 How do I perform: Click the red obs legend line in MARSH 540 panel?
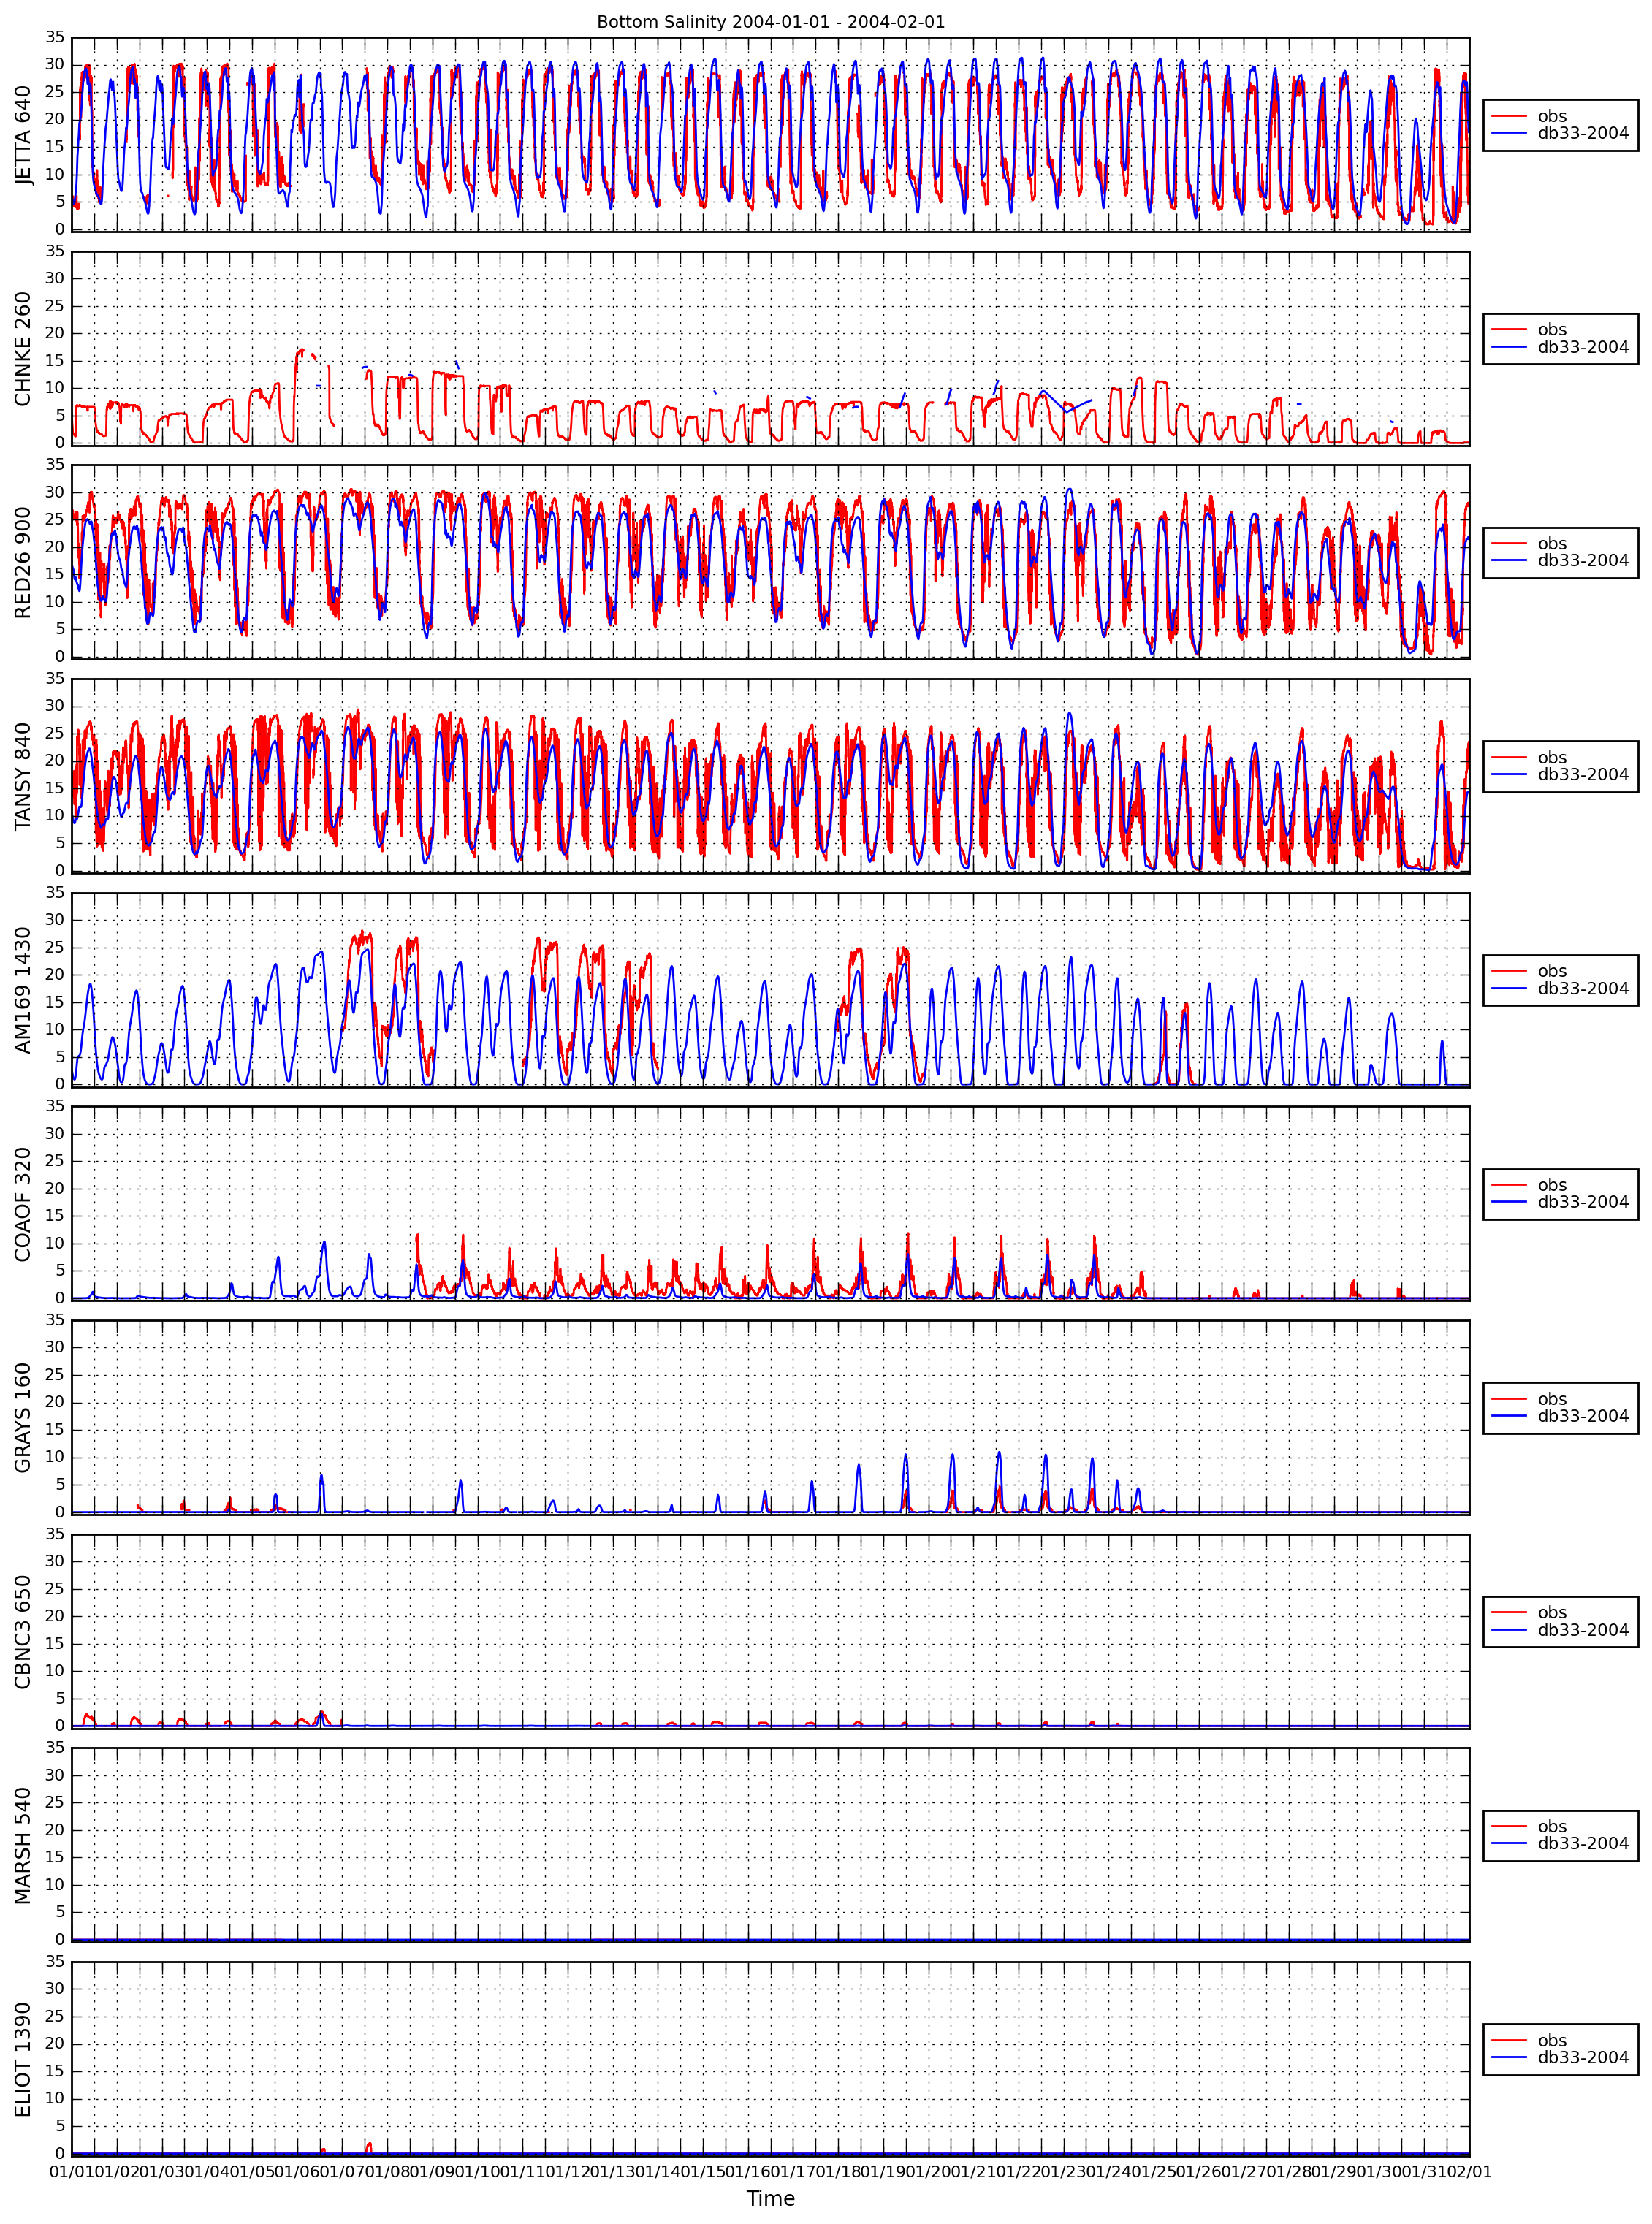pos(1508,1827)
